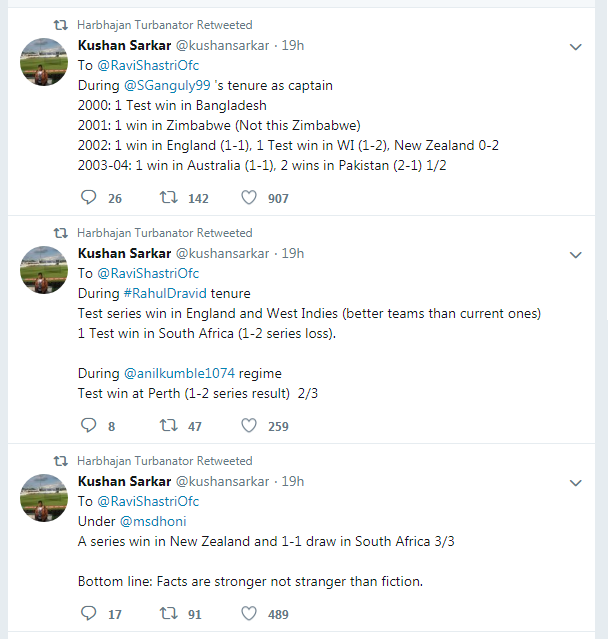The height and width of the screenshot is (639, 608).
Task: View Kushan Sarkar's avatar on the first tweet
Action: tap(45, 62)
